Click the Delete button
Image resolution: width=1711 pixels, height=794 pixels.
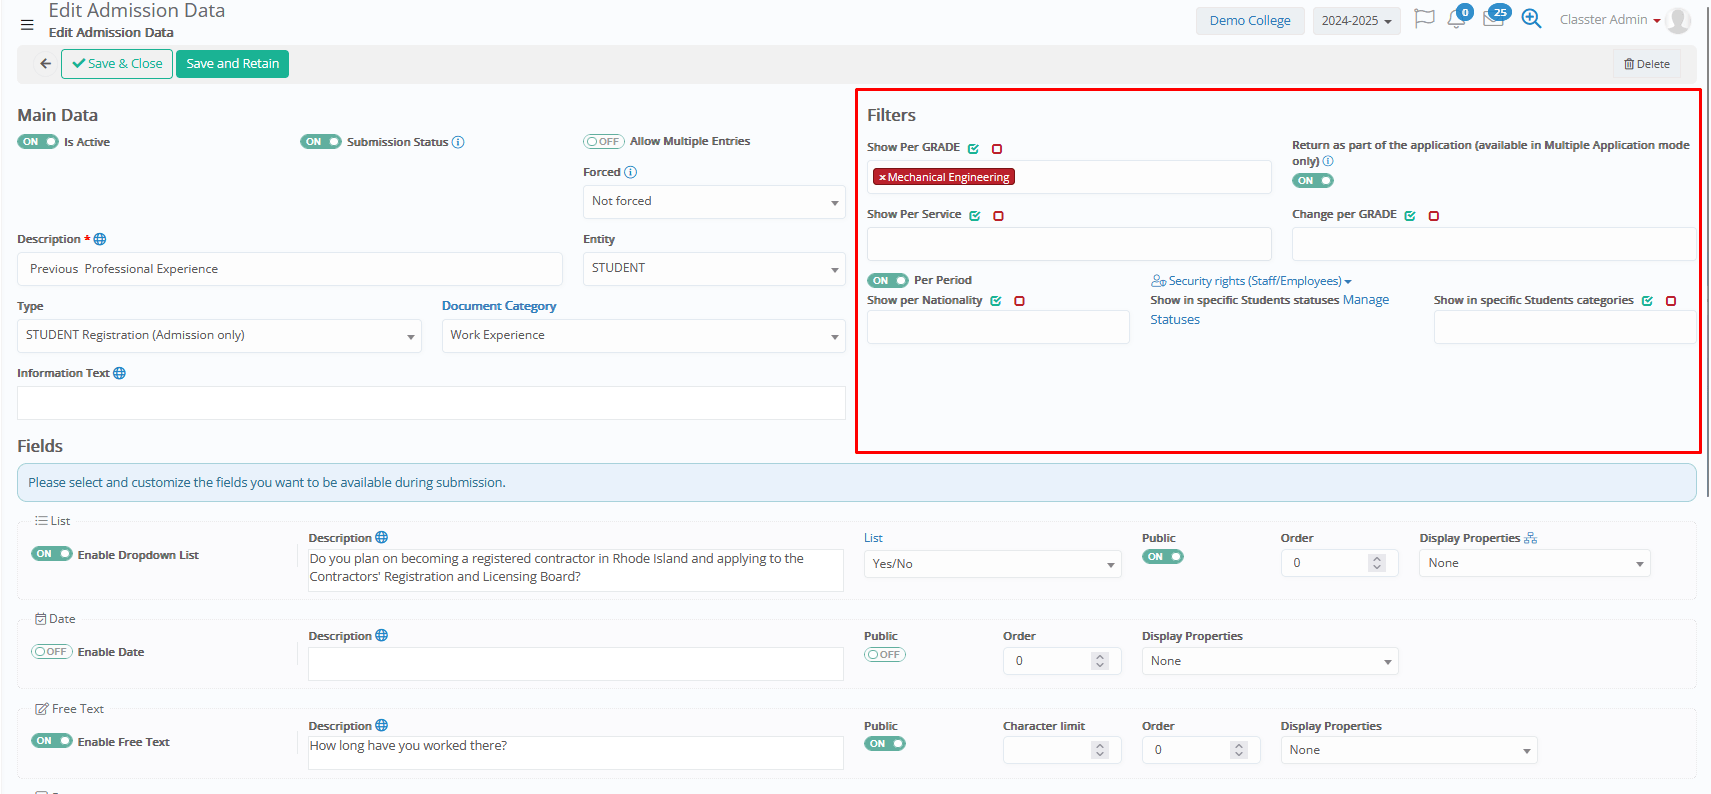click(1646, 64)
